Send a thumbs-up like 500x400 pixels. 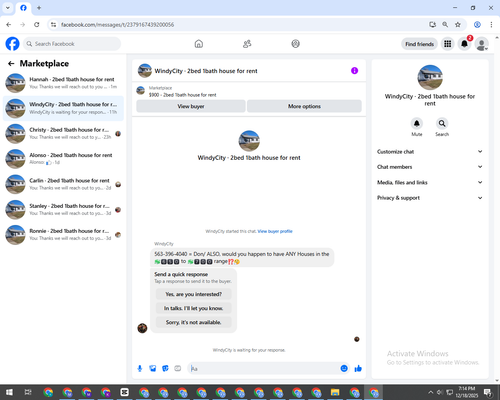pyautogui.click(x=358, y=368)
